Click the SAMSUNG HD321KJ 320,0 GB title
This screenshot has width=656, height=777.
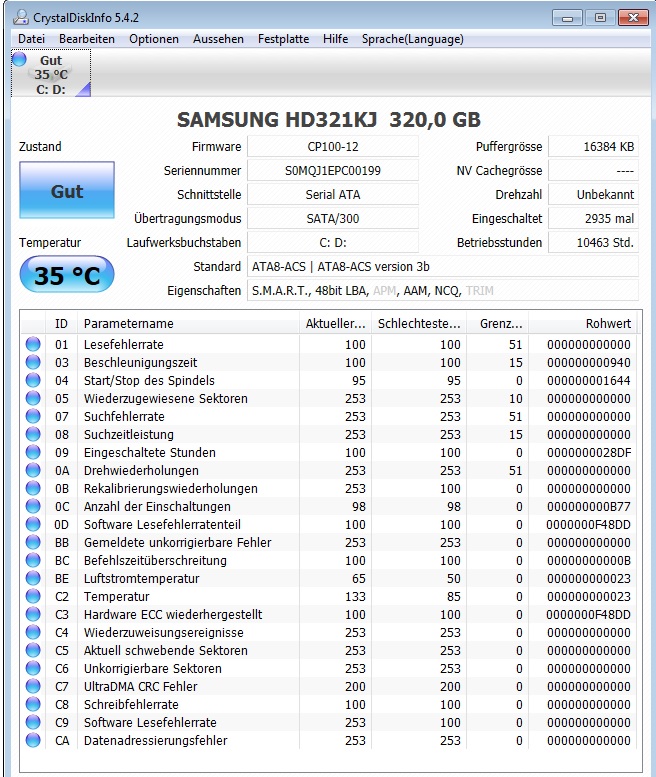click(329, 119)
